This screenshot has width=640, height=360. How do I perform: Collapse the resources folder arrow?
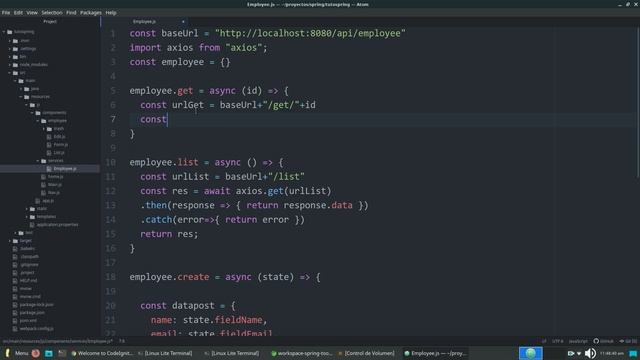(21, 97)
